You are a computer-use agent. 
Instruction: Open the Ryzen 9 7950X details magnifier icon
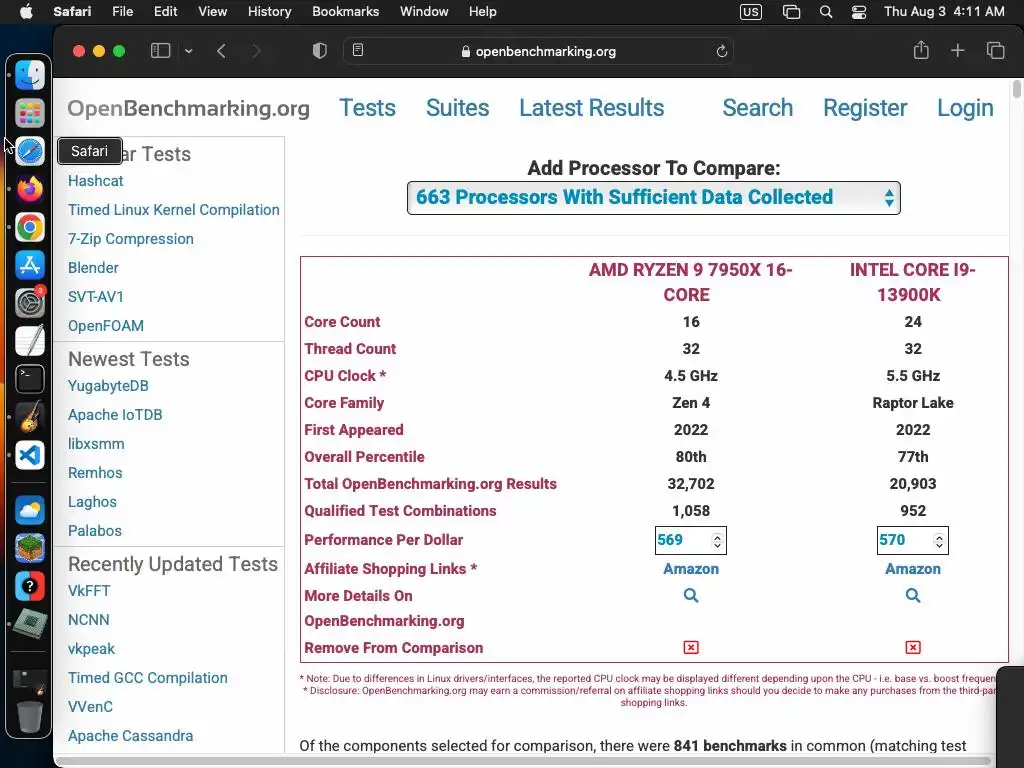691,595
